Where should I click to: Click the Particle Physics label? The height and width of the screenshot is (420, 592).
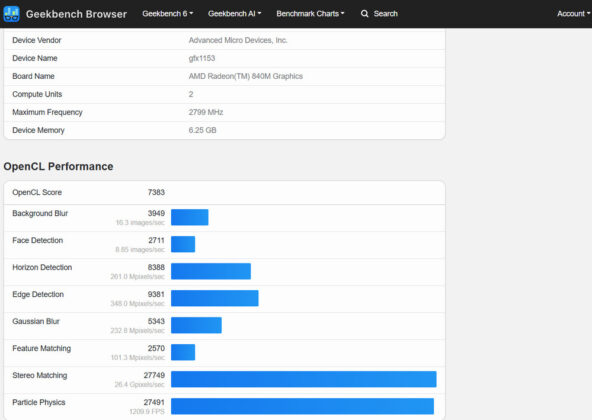click(x=39, y=402)
